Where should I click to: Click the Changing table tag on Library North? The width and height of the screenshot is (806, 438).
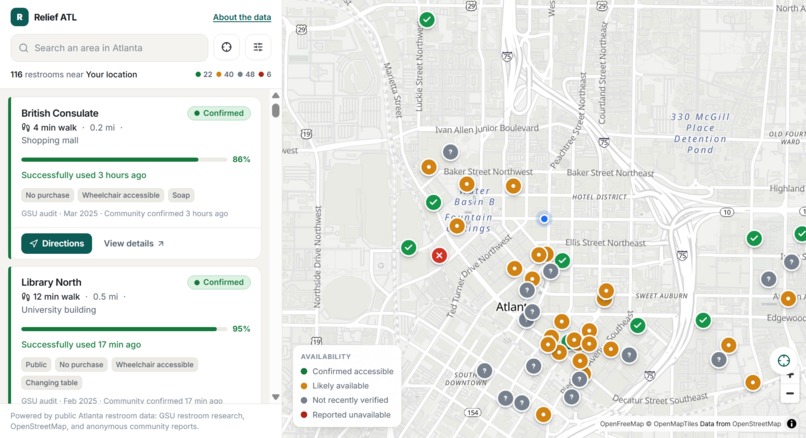[x=51, y=382]
